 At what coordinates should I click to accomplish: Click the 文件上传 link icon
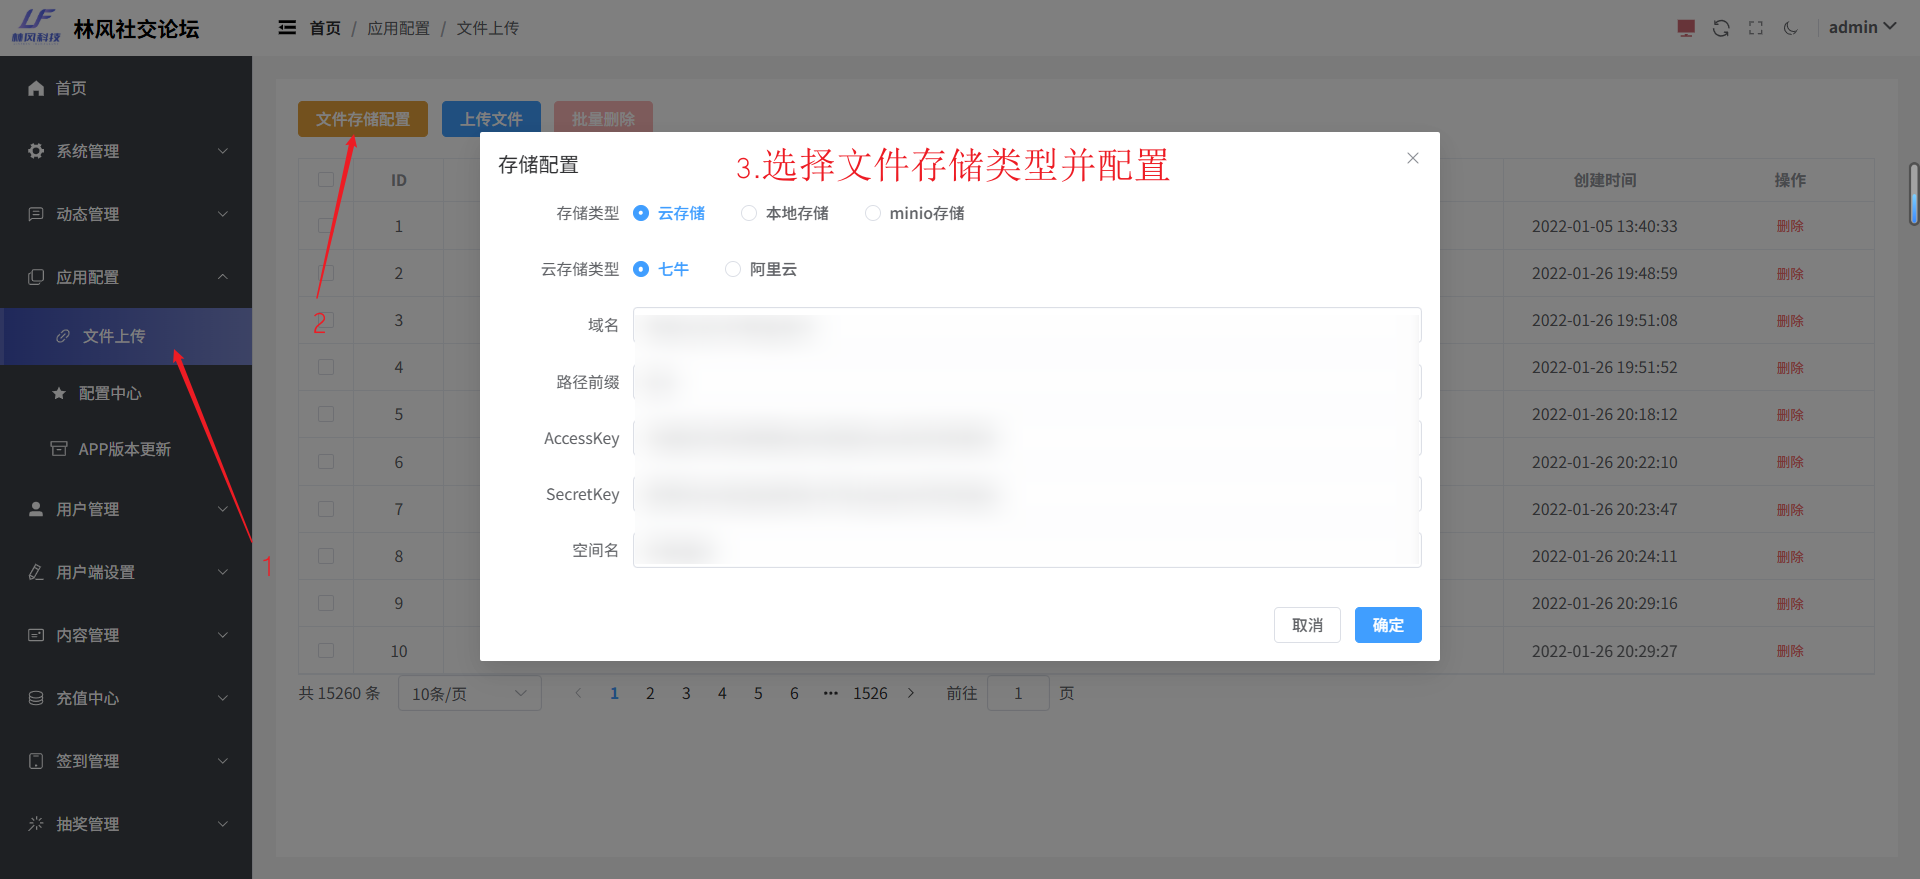click(63, 336)
